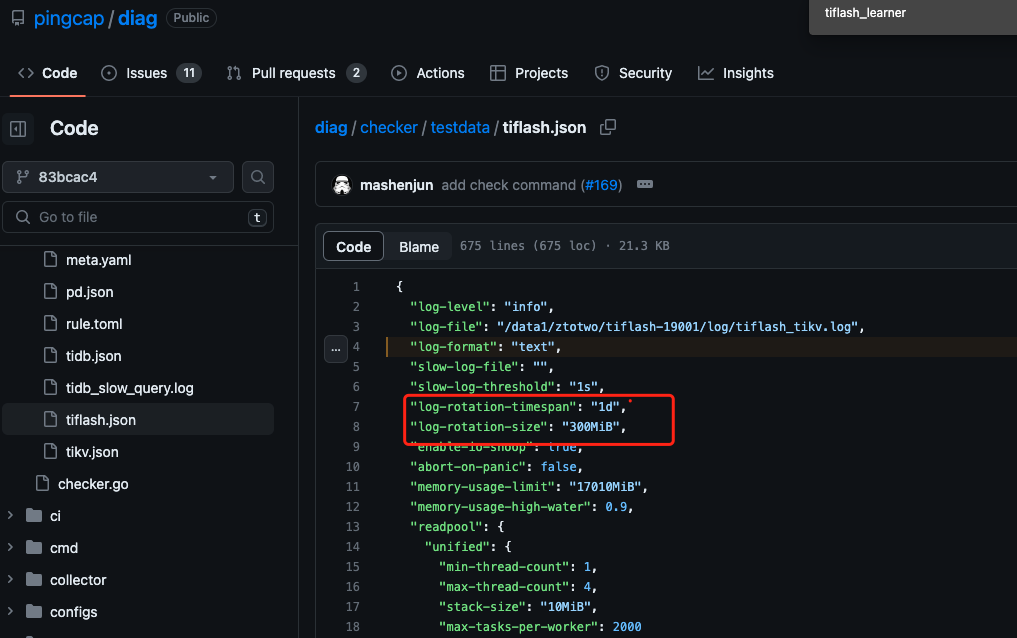Screen dimensions: 1017x638
Task: Open line 4 actions ellipsis menu
Action: [x=335, y=349]
